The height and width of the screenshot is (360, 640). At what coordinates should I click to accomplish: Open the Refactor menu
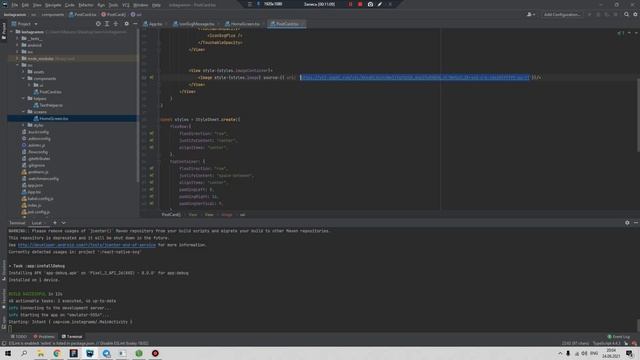coord(86,5)
